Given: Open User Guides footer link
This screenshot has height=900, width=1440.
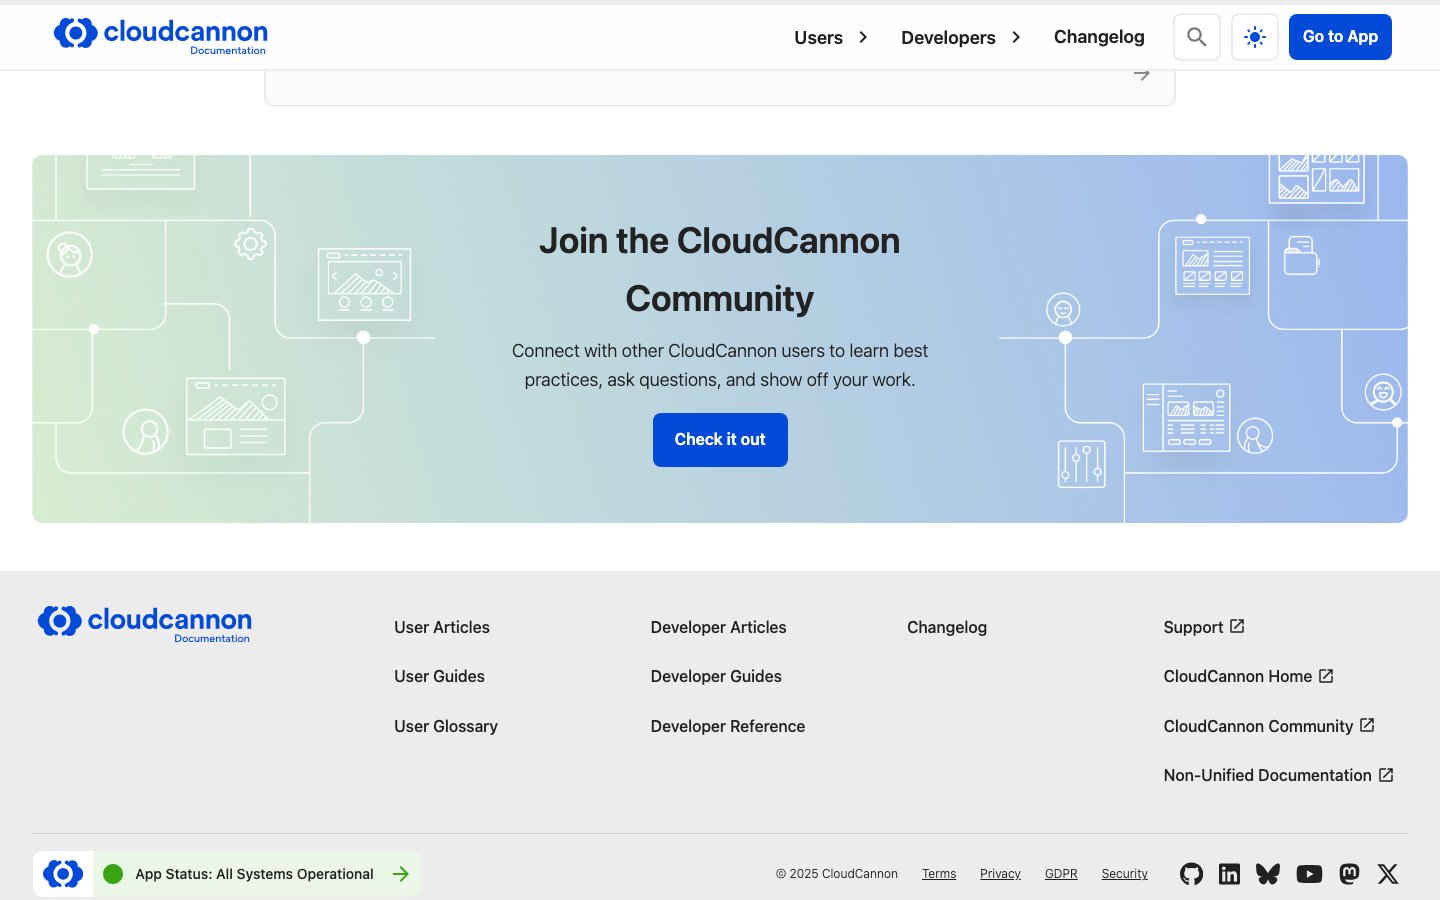Looking at the screenshot, I should (439, 676).
